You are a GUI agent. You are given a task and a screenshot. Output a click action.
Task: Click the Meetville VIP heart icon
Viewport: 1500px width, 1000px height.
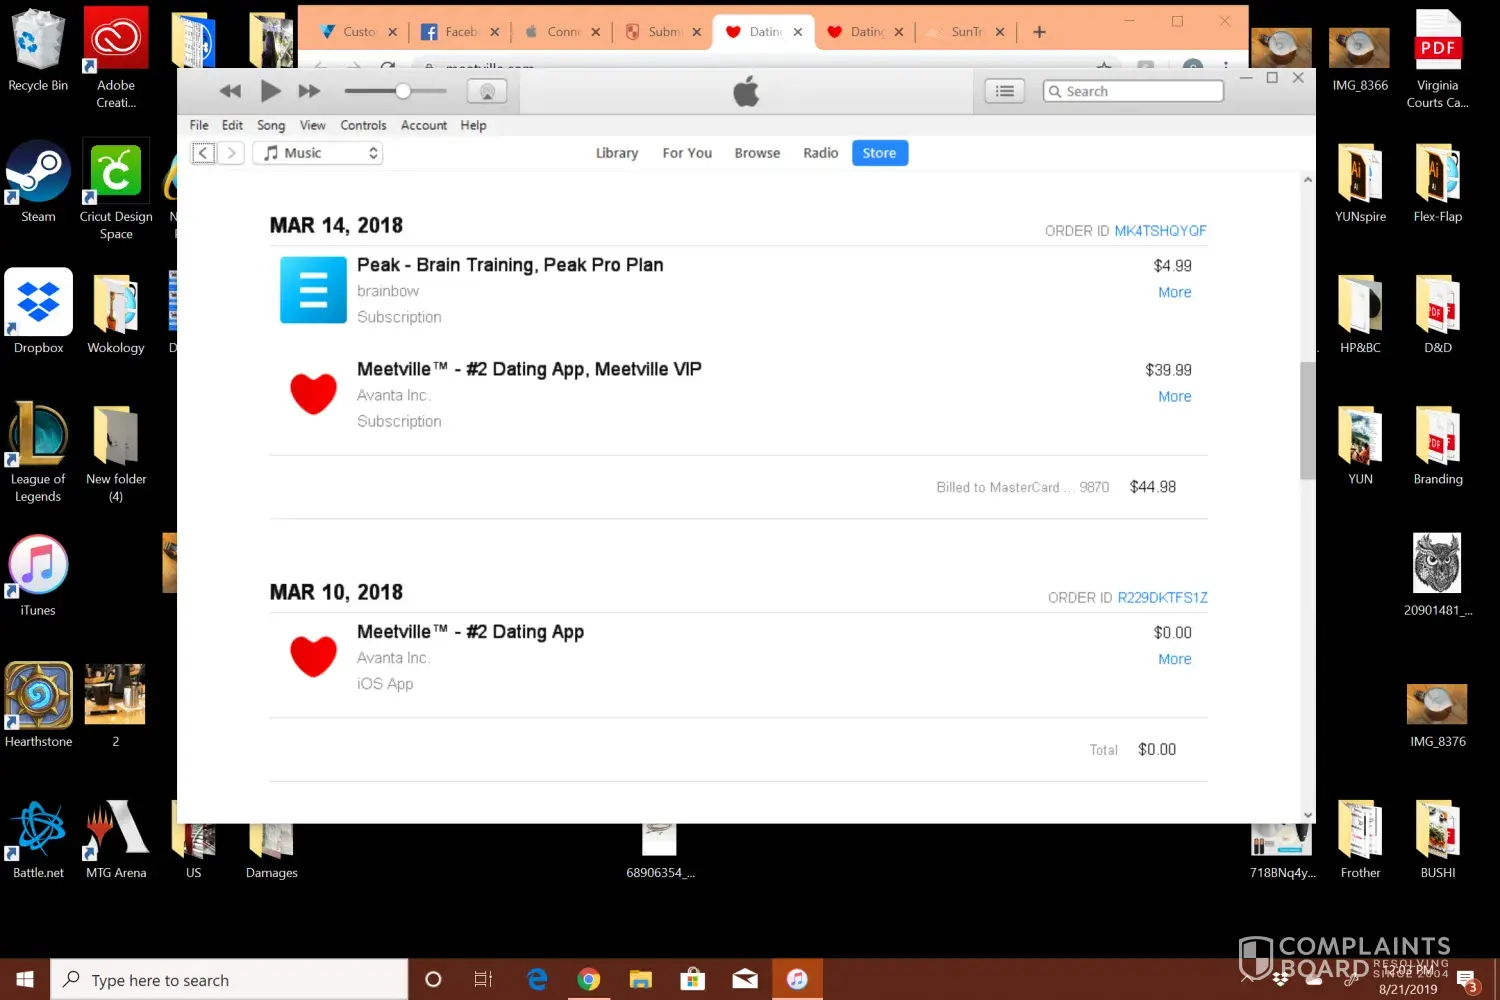point(313,394)
